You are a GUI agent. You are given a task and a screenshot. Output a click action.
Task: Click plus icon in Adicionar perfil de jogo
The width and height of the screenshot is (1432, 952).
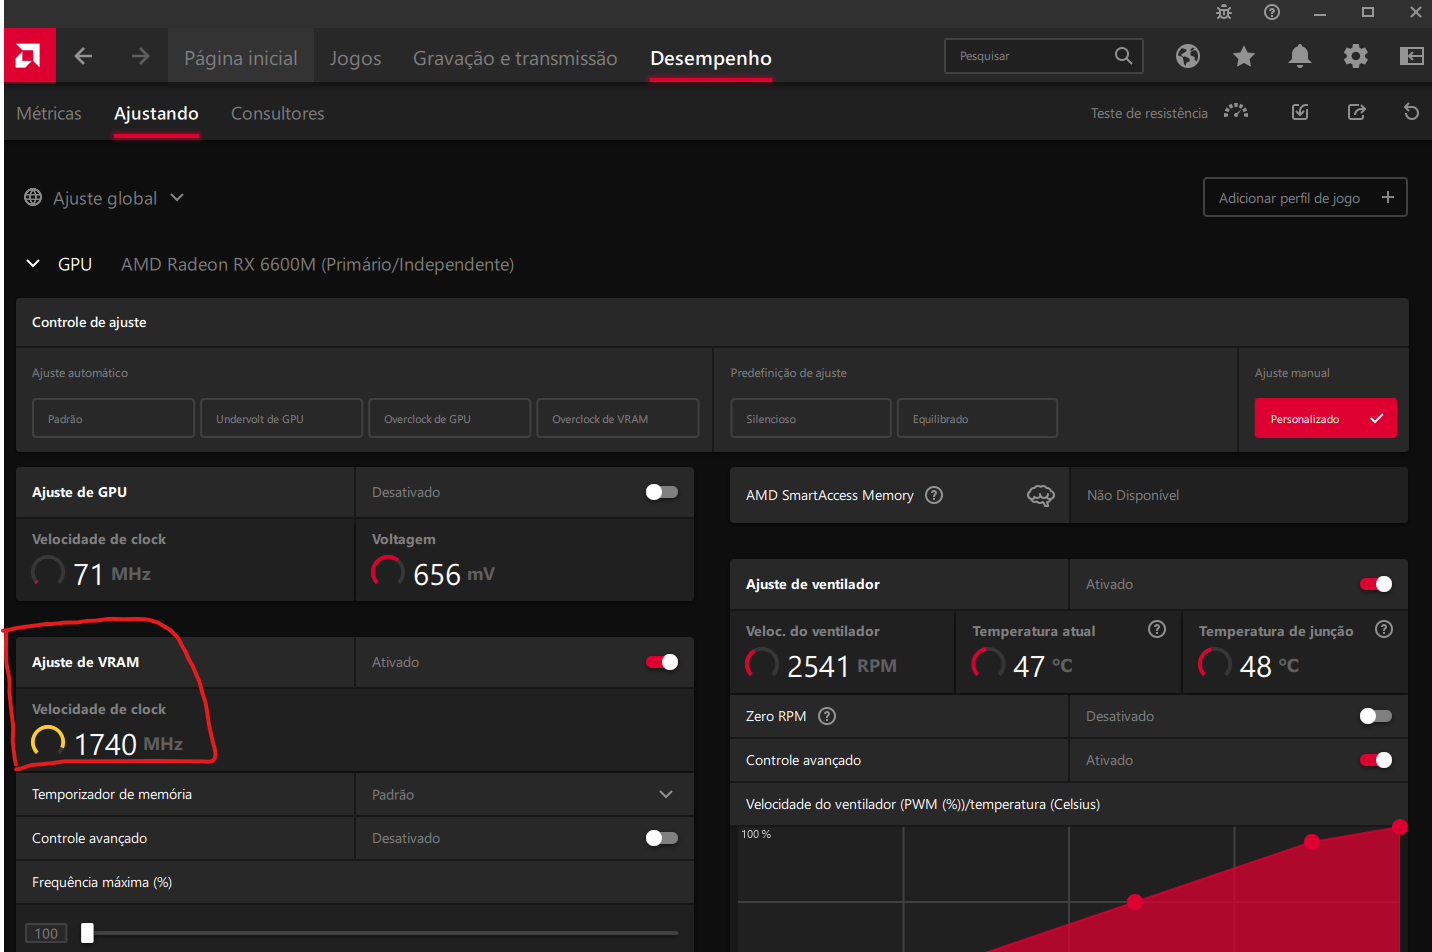point(1388,197)
